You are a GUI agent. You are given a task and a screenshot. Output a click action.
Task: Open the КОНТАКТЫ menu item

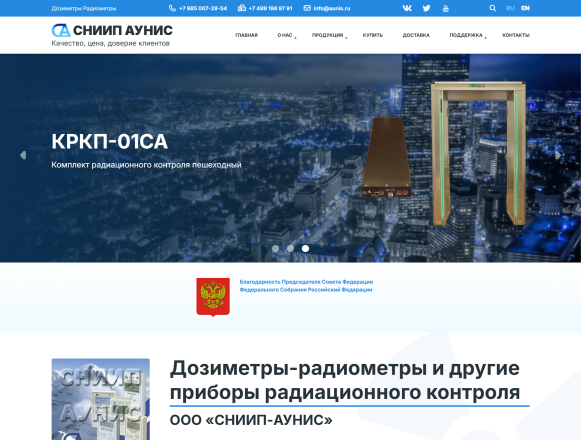click(516, 35)
